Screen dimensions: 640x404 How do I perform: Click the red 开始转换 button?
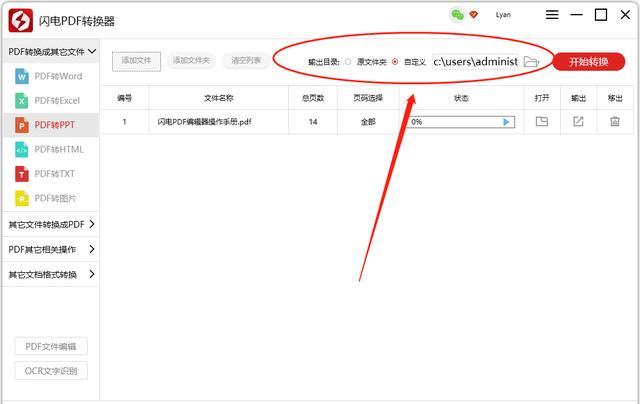click(x=589, y=62)
